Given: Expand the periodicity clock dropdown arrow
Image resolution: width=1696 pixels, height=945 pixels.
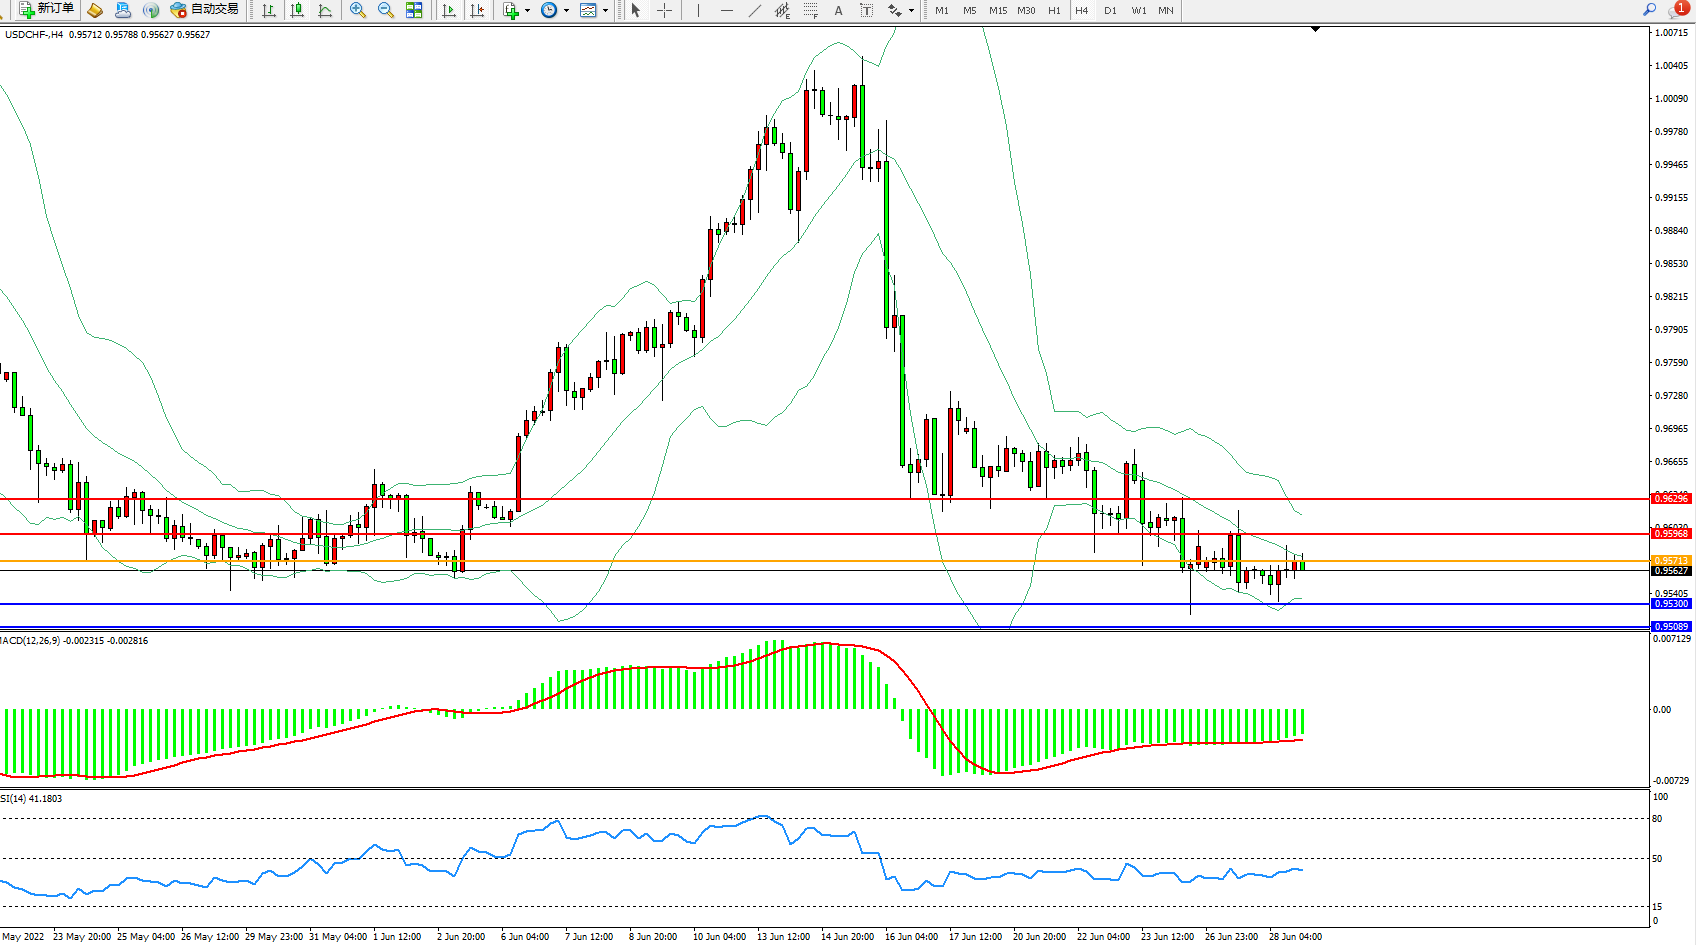Looking at the screenshot, I should click(566, 10).
